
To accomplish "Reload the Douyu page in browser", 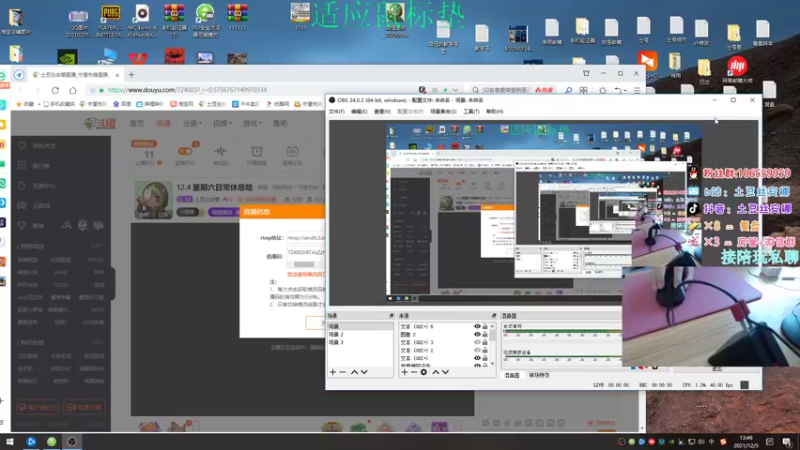I will pyautogui.click(x=55, y=90).
